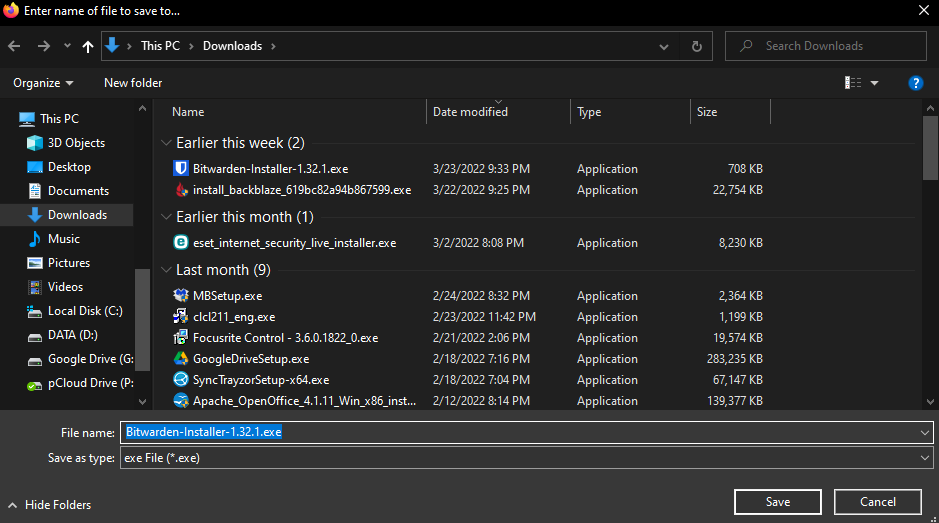Open the 'Save as type' dropdown

tap(923, 457)
